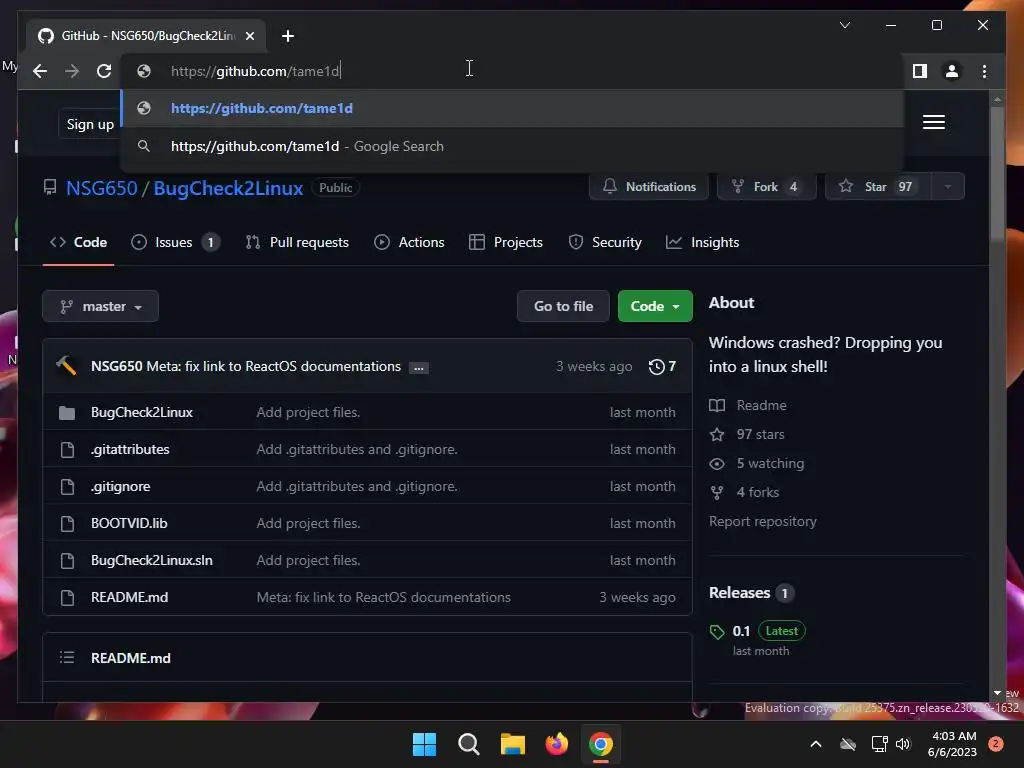Open taskbar Search icon
This screenshot has height=768, width=1024.
tap(468, 744)
